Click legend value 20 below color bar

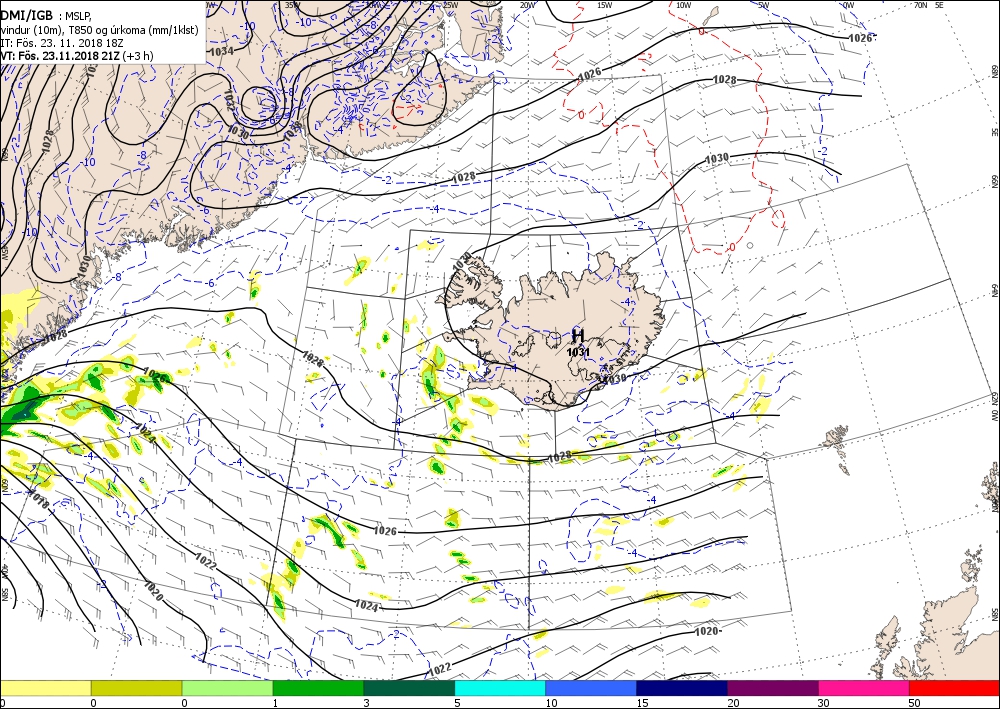click(733, 703)
